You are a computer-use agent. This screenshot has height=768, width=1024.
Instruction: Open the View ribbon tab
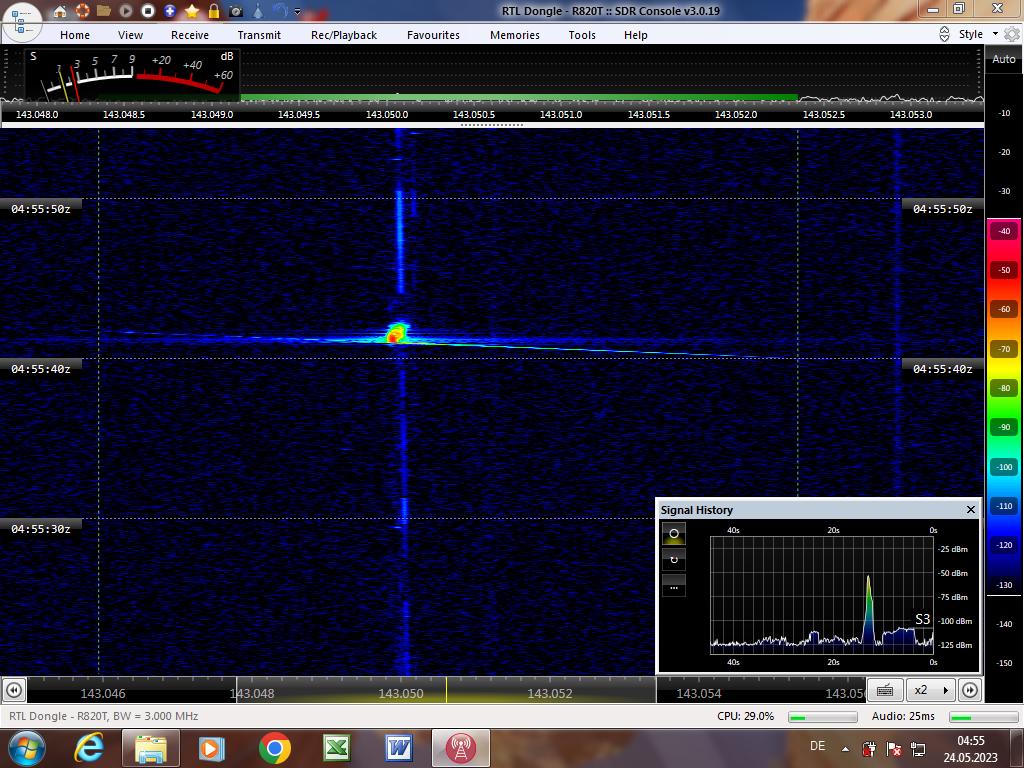coord(130,35)
